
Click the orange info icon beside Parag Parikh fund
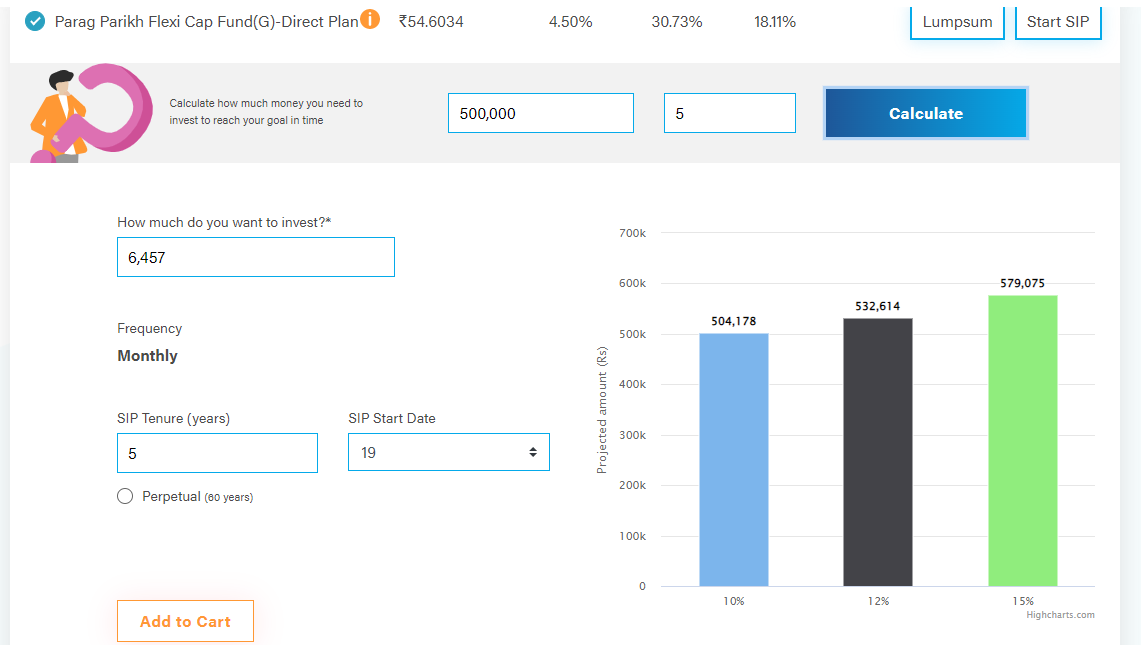click(x=370, y=19)
